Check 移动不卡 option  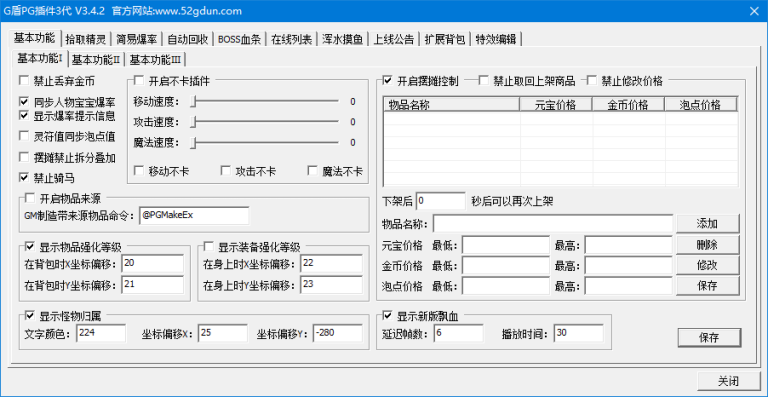pyautogui.click(x=139, y=171)
